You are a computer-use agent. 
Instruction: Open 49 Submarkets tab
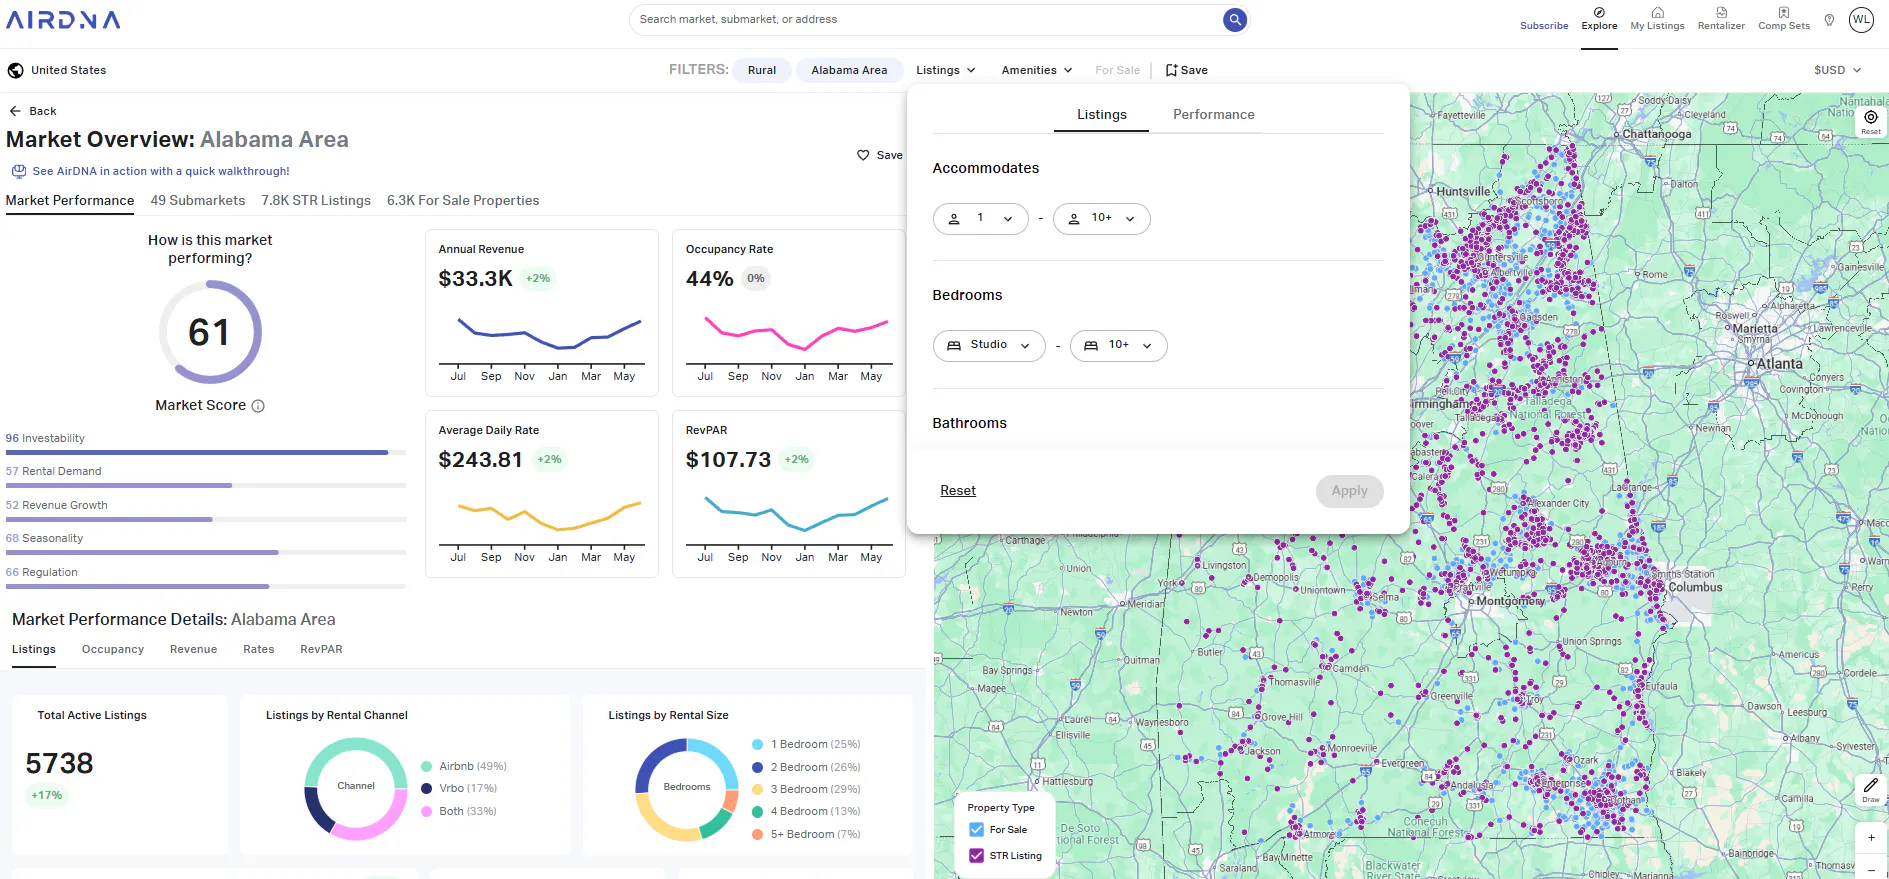tap(198, 201)
